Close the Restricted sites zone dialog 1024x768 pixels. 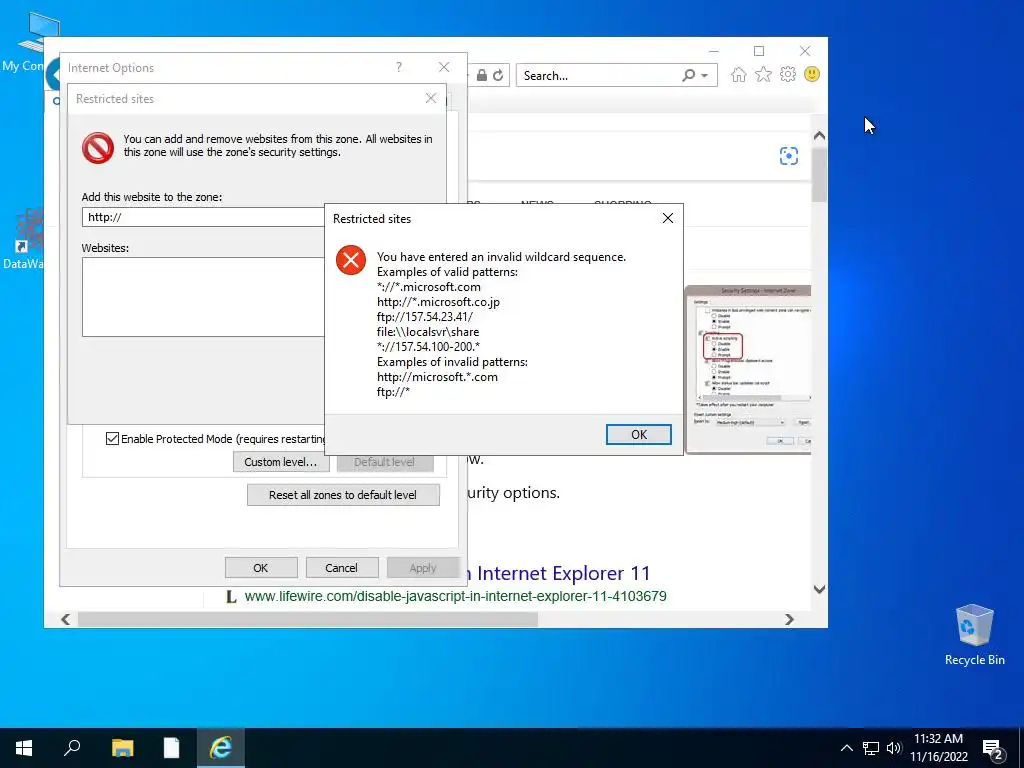click(430, 98)
